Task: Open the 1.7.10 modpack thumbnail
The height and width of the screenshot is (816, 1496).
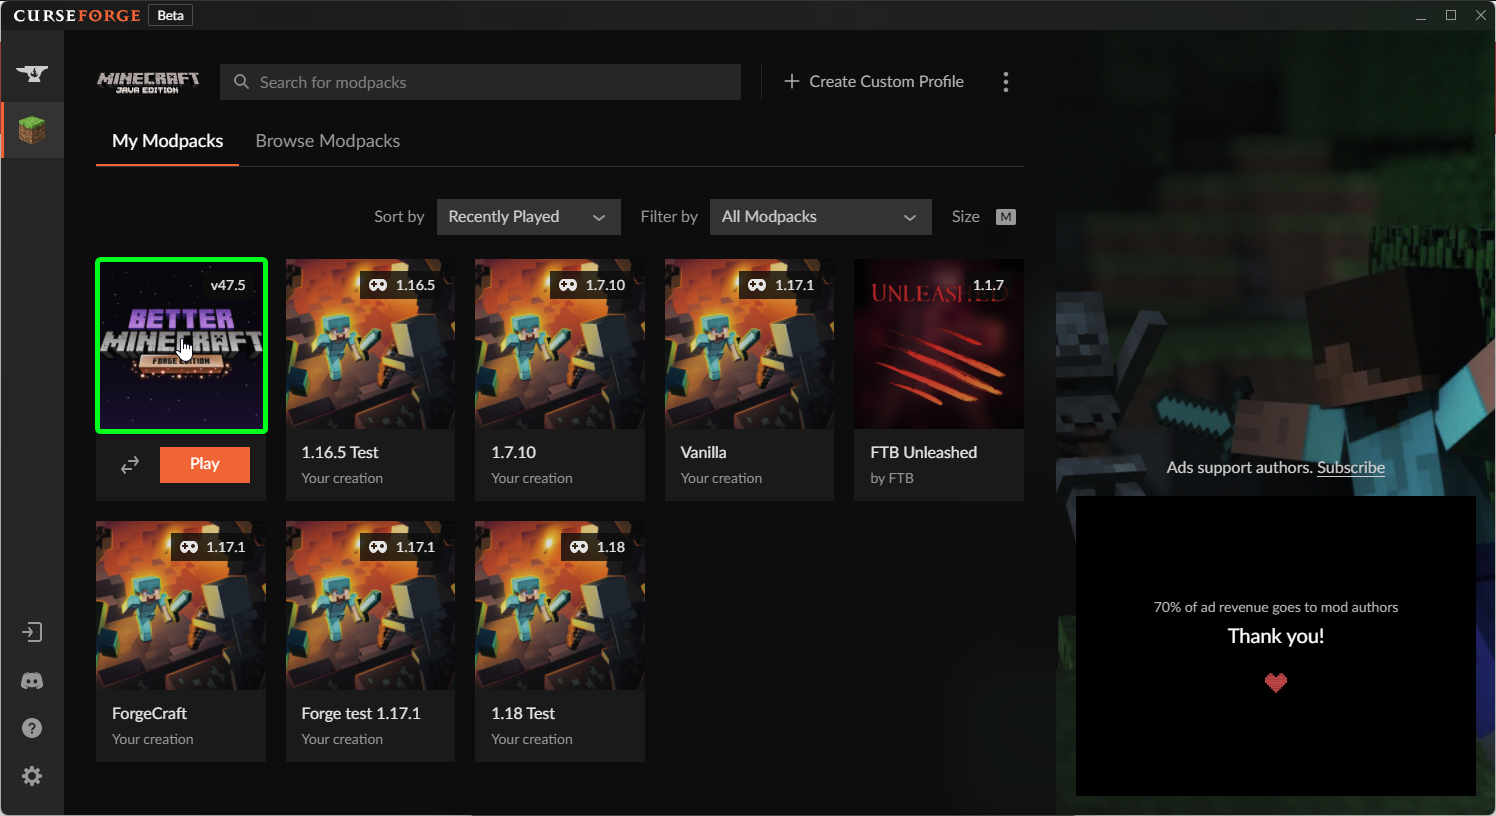Action: point(560,344)
